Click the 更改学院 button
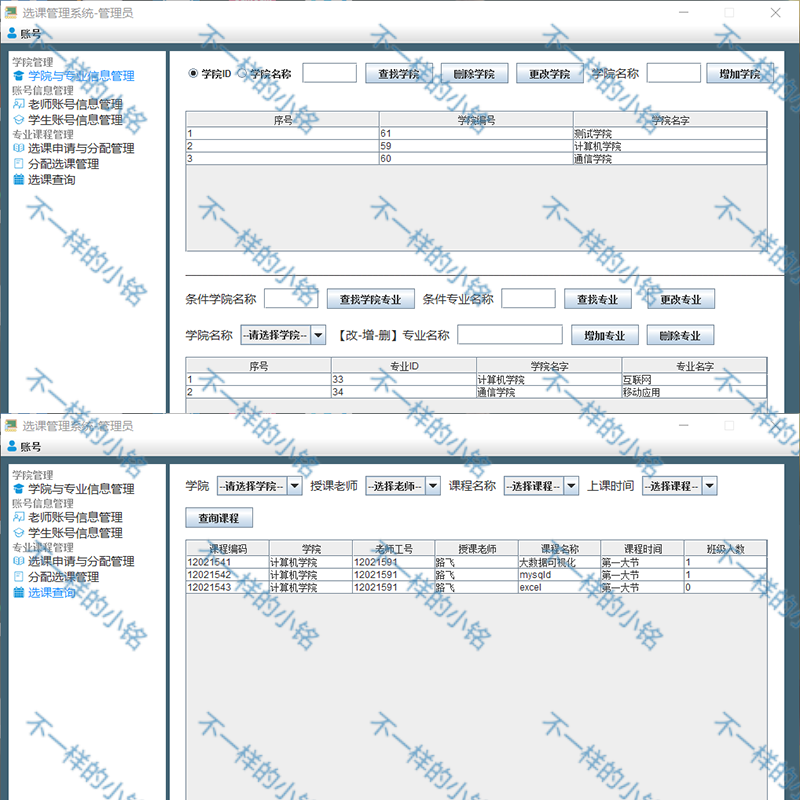Viewport: 800px width, 800px height. pyautogui.click(x=550, y=73)
